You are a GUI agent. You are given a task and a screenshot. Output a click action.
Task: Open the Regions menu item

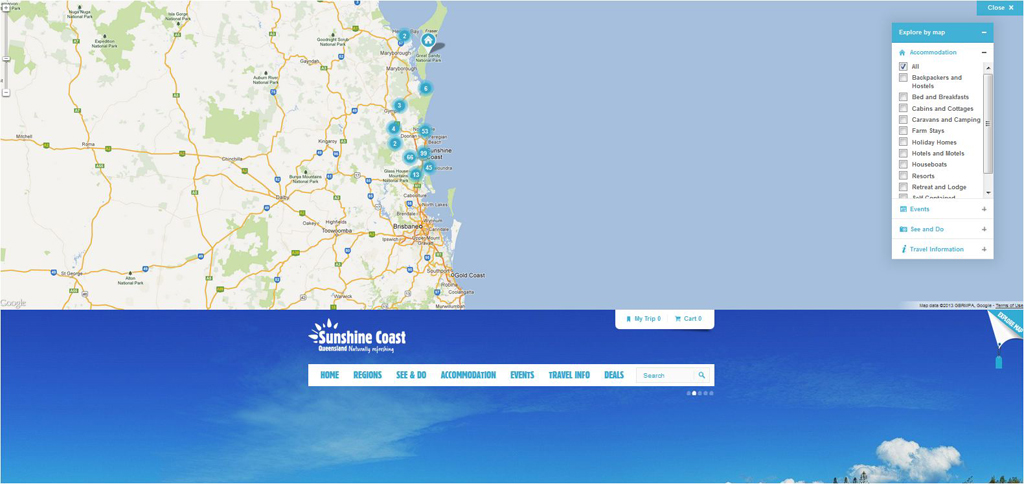coord(367,375)
